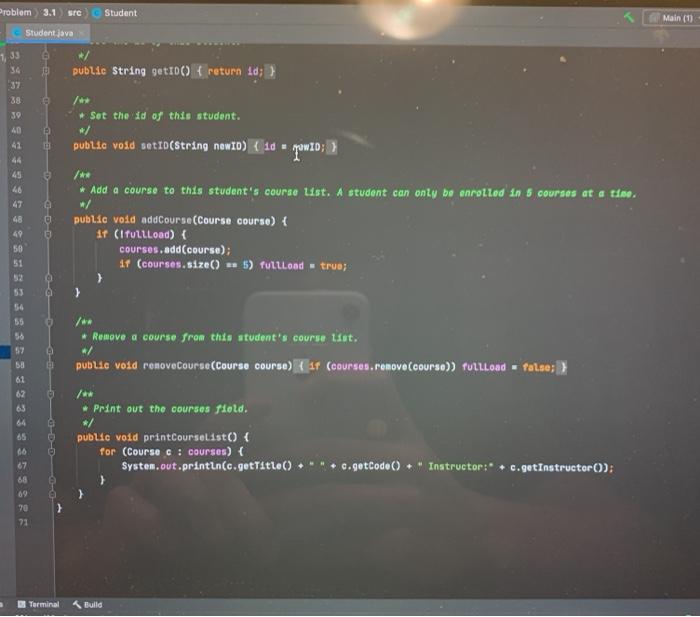Click the courses.add(course) statement
This screenshot has height=617, width=700.
point(175,250)
